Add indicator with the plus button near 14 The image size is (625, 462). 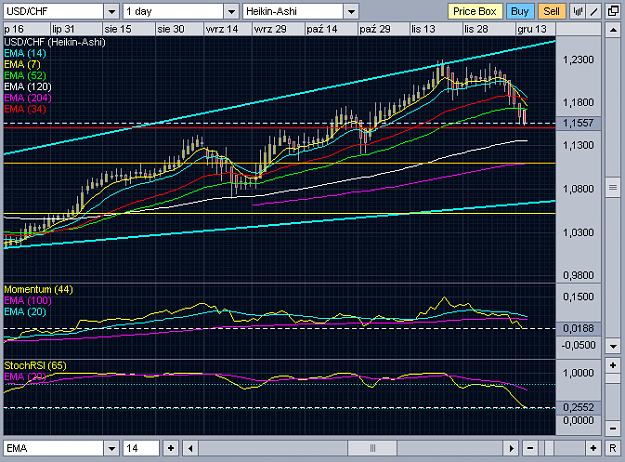[171, 448]
